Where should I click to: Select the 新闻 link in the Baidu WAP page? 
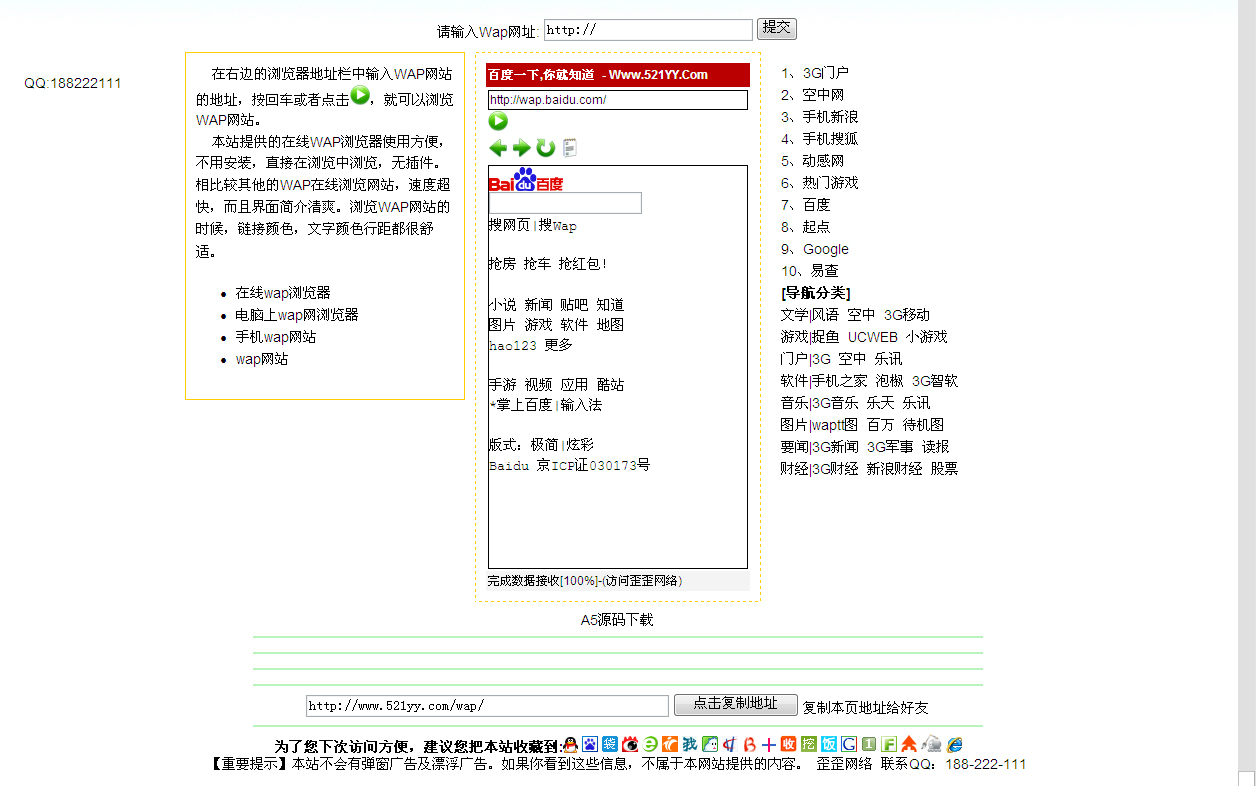[x=538, y=305]
